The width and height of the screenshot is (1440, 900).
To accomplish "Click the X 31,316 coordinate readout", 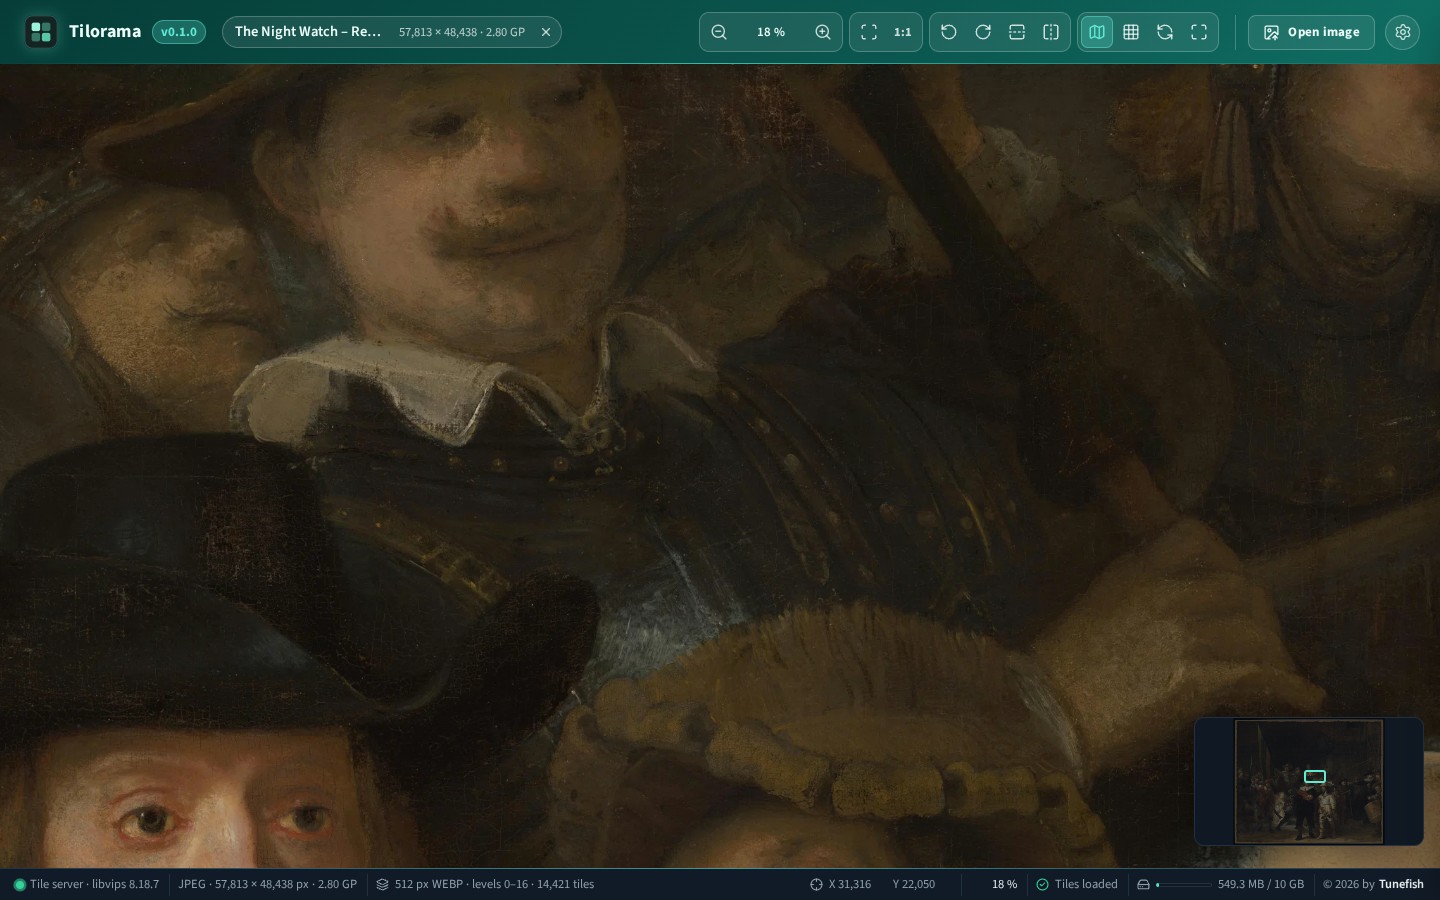I will click(x=850, y=884).
